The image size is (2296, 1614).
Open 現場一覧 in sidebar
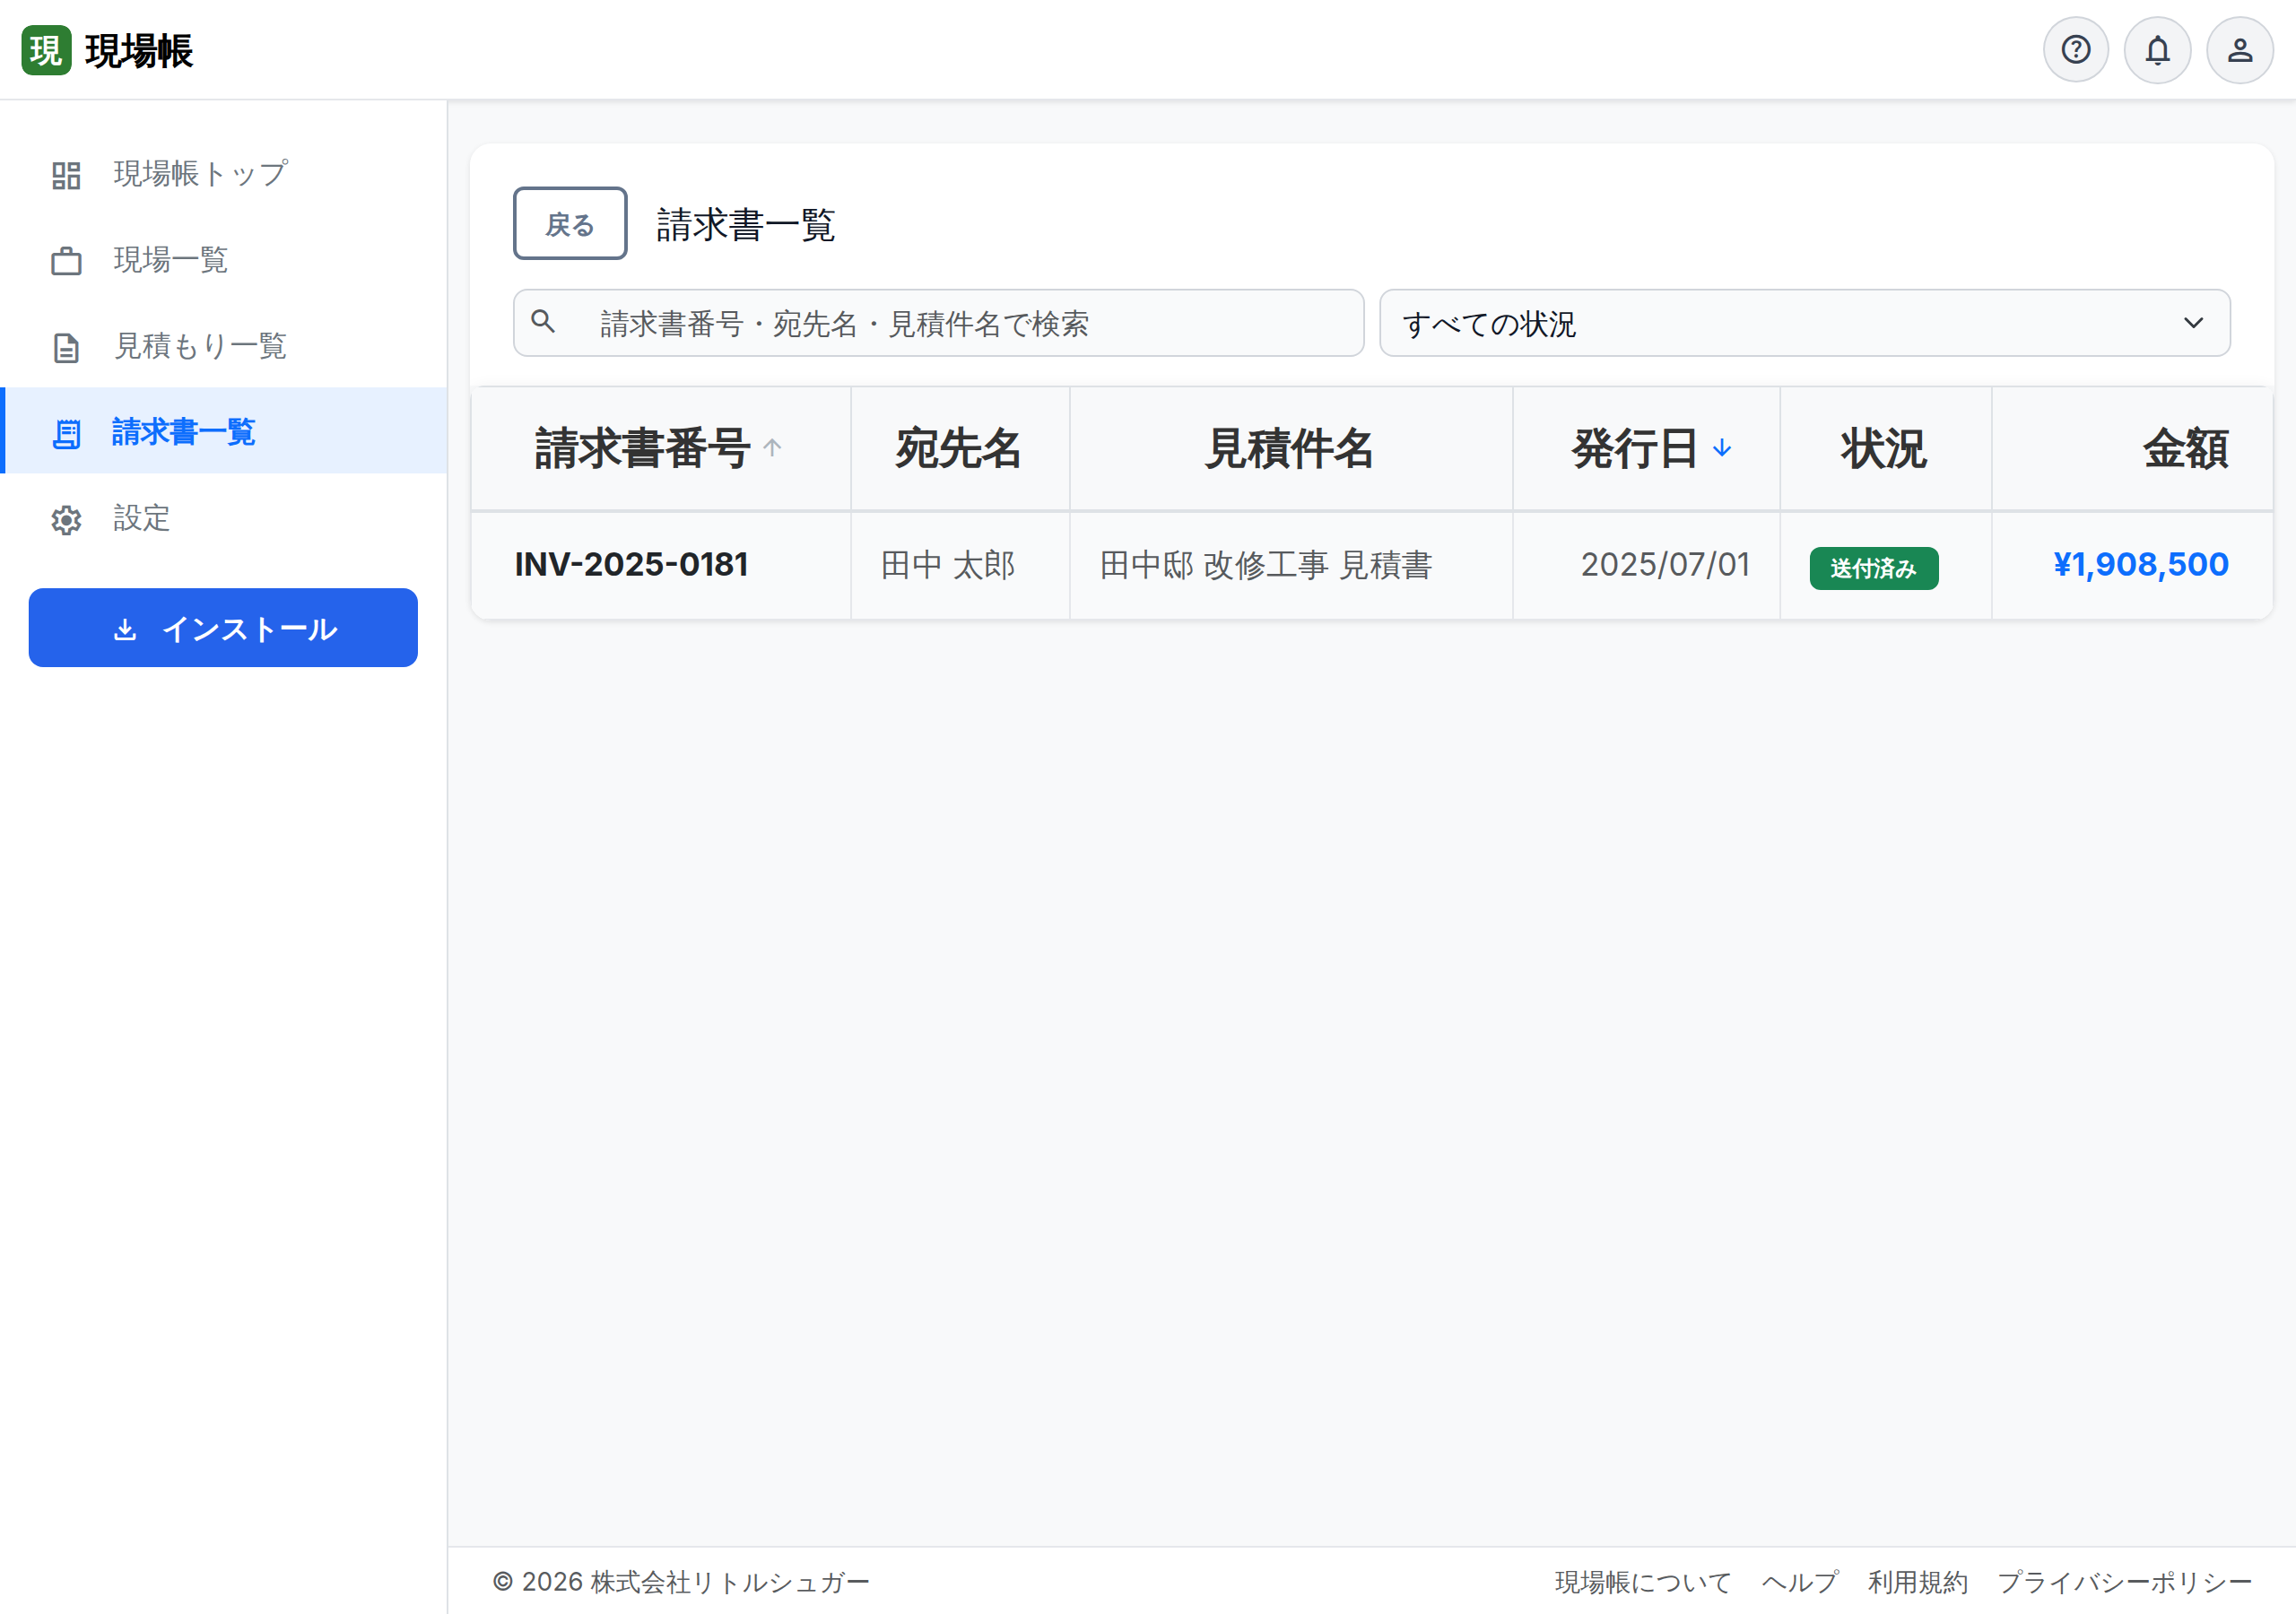click(x=224, y=261)
